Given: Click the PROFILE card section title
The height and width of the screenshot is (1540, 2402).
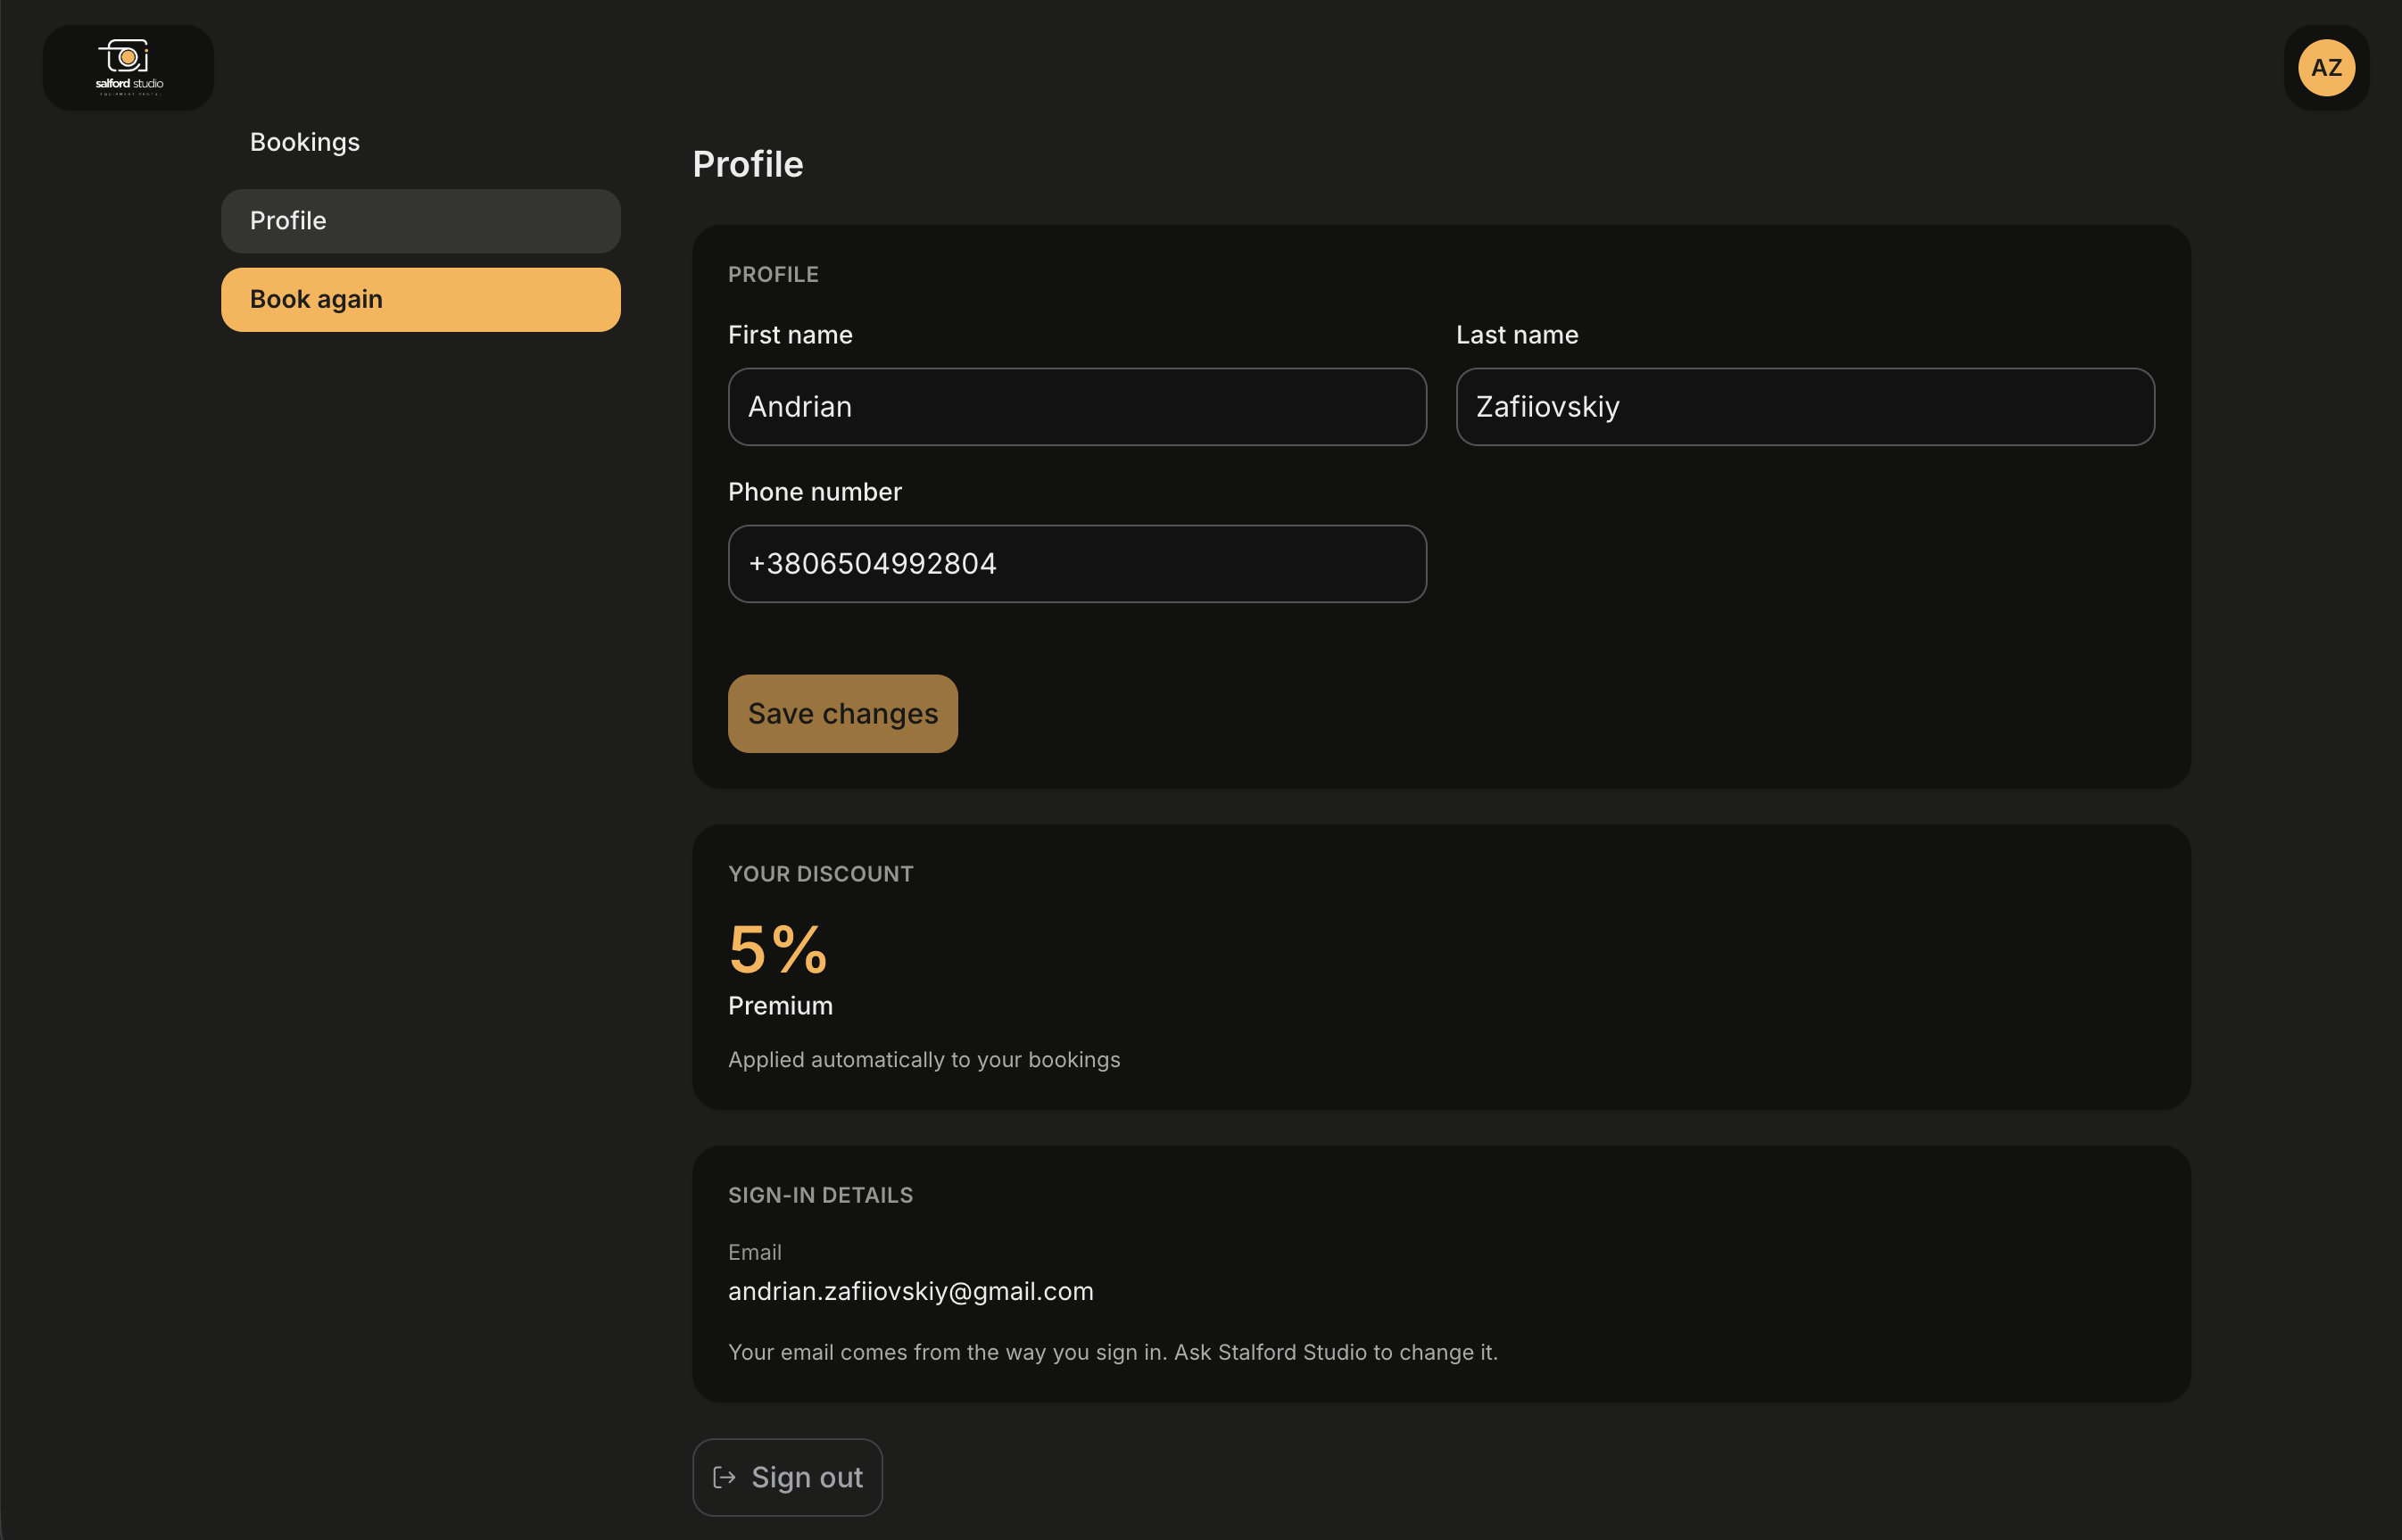Looking at the screenshot, I should (x=773, y=274).
